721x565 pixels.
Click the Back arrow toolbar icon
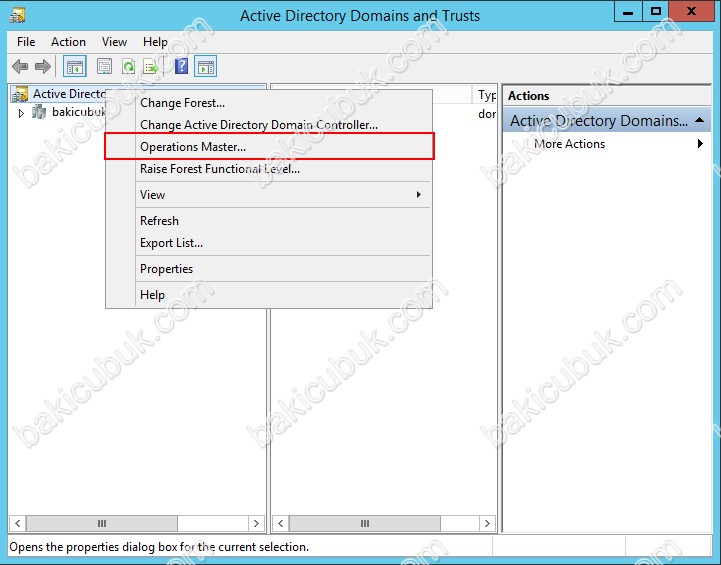point(20,67)
